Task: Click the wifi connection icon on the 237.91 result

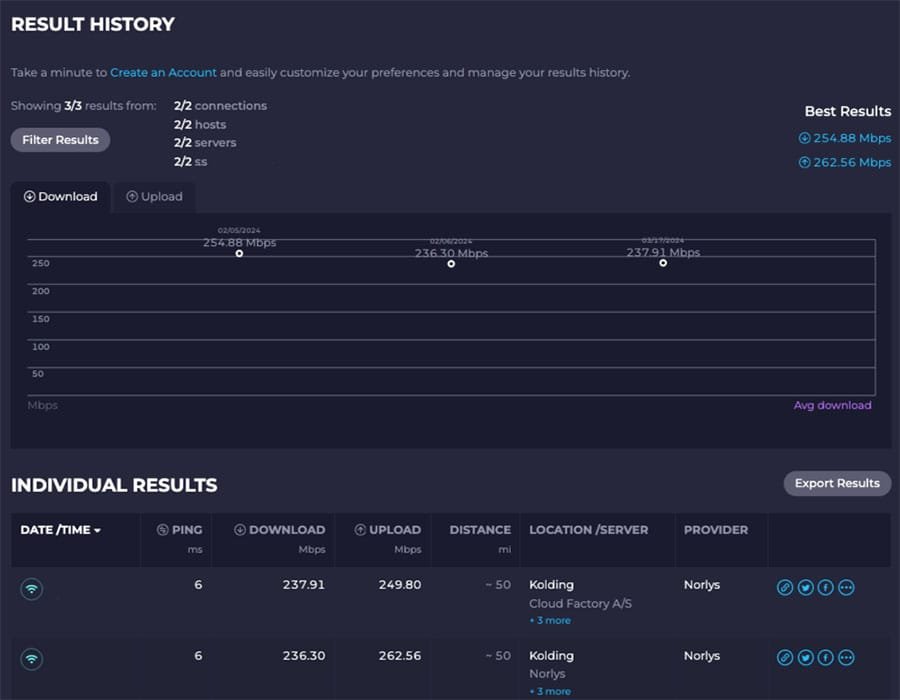Action: (x=31, y=589)
